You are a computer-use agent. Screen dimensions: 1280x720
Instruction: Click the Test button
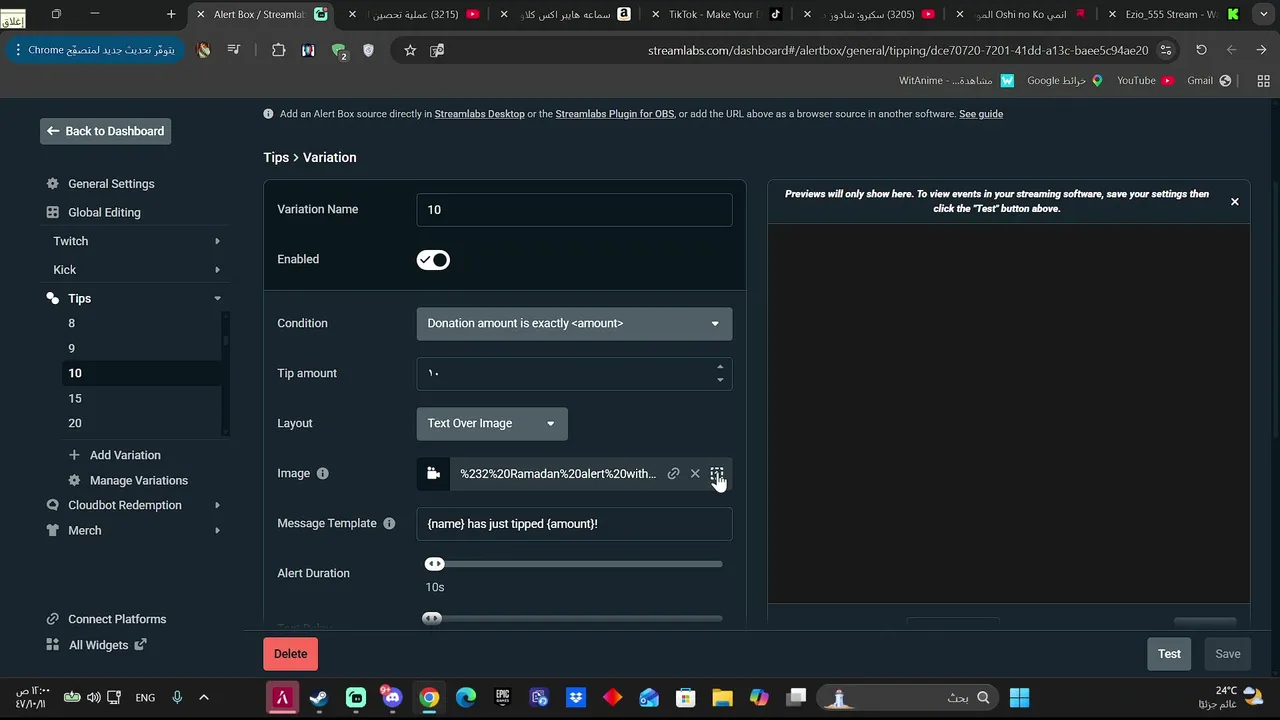point(1169,654)
